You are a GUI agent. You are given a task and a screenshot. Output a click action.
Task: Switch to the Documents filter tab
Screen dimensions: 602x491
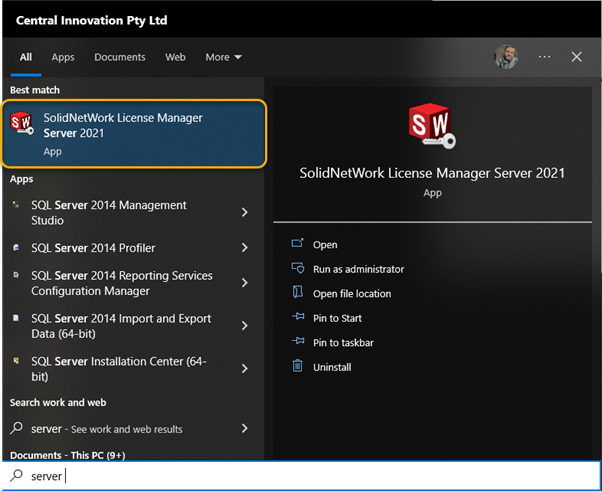coord(120,57)
